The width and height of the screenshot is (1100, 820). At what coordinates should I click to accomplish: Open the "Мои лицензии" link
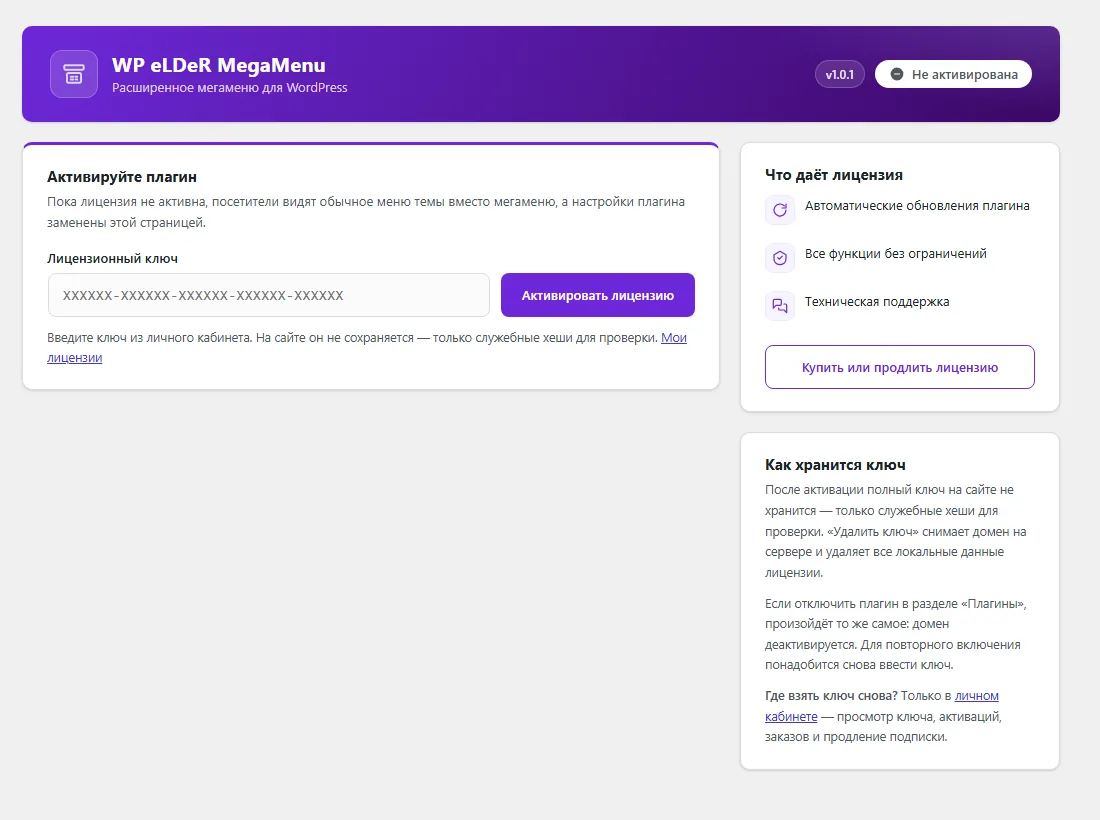tap(673, 338)
